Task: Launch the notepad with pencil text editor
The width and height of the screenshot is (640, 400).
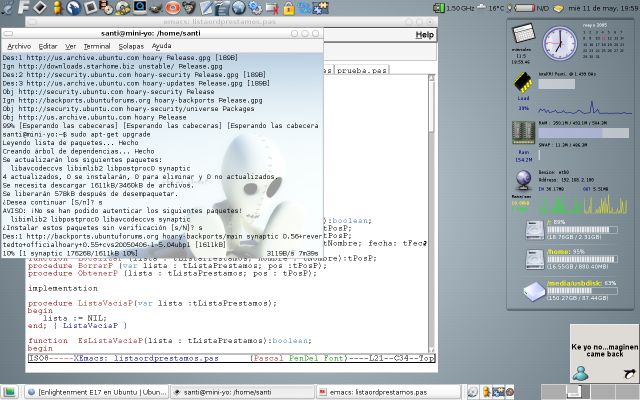Action: coord(206,7)
